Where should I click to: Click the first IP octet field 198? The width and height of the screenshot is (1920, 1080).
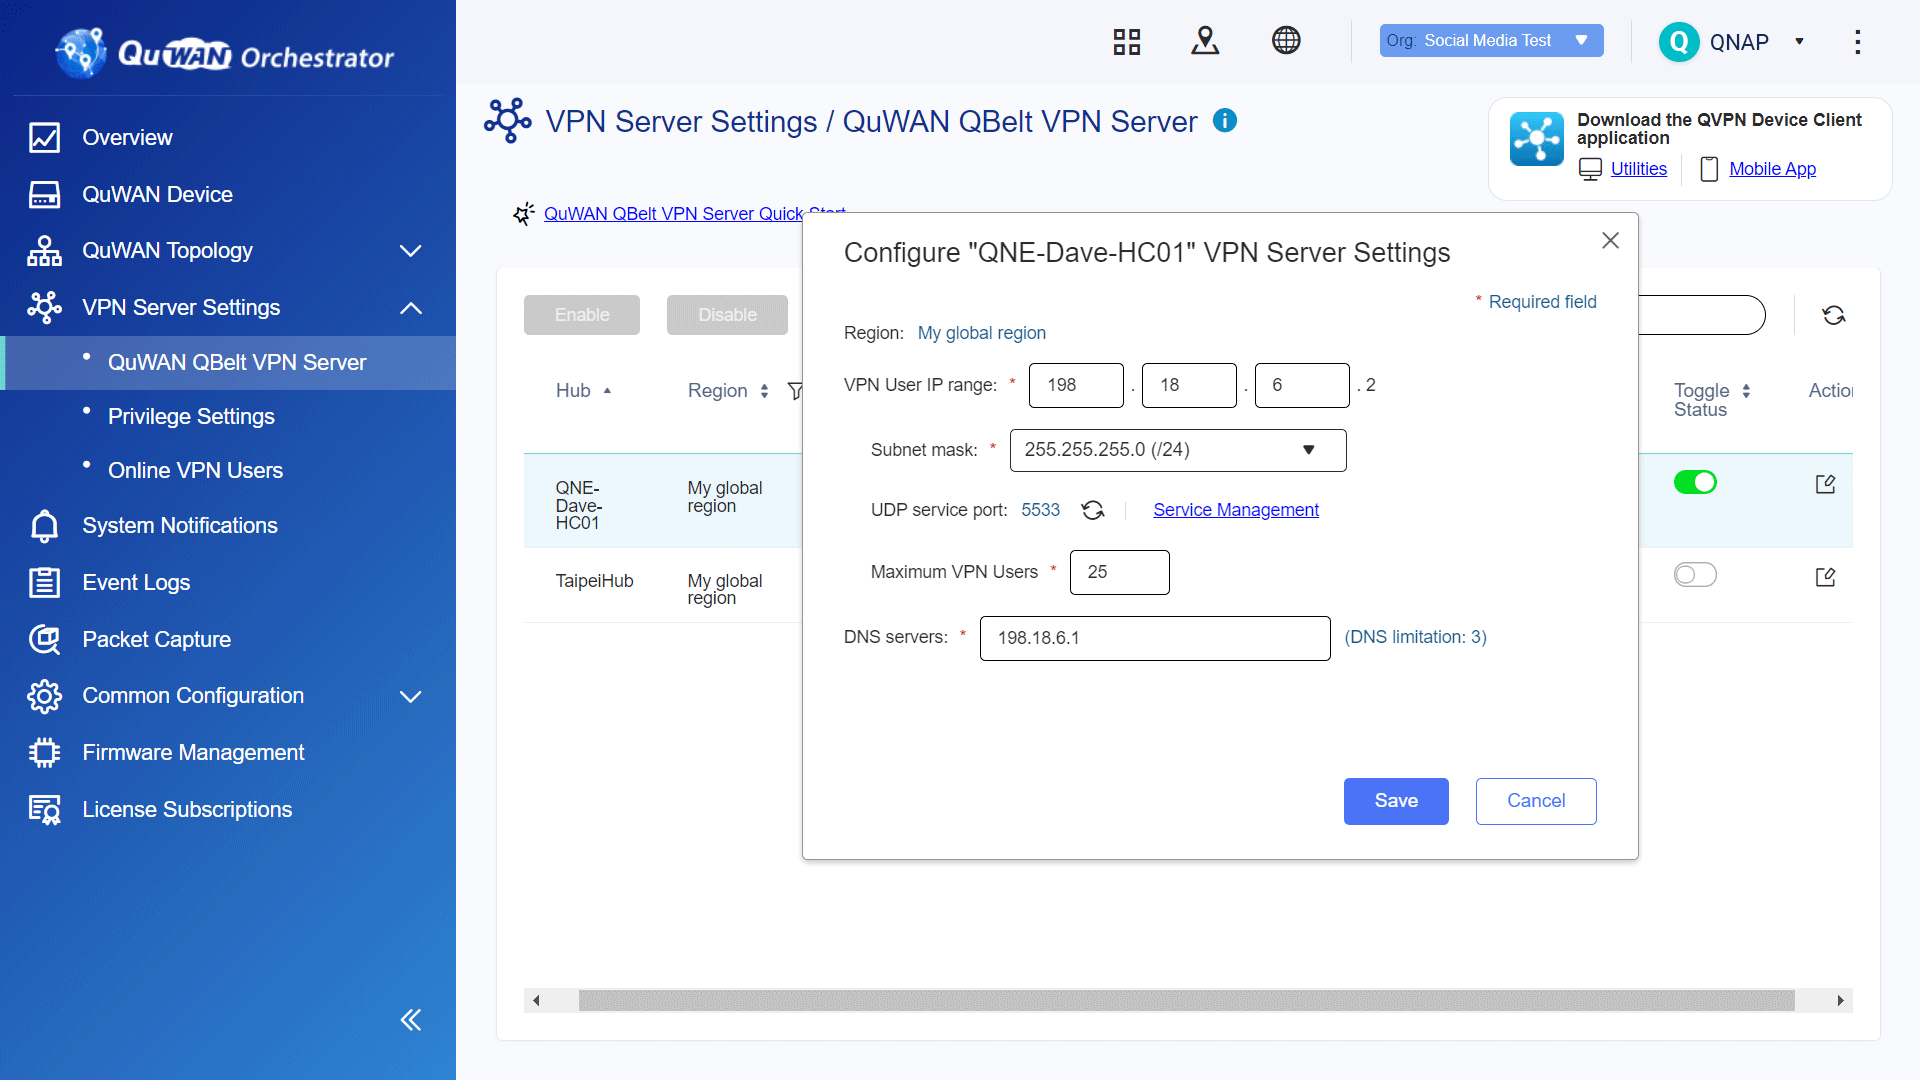point(1076,385)
